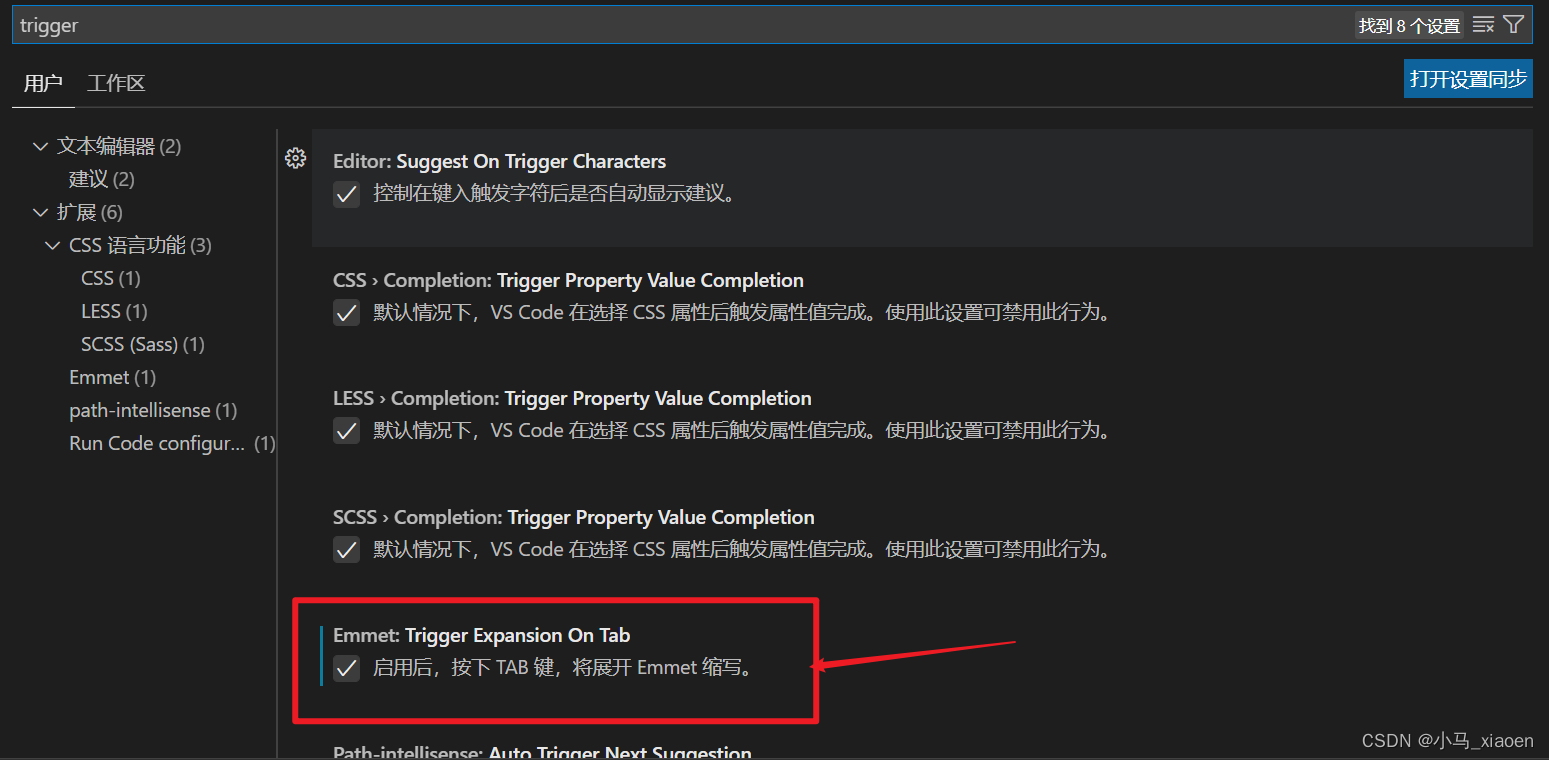
Task: Collapse the CSS 语言功能 tree group
Action: pyautogui.click(x=52, y=246)
